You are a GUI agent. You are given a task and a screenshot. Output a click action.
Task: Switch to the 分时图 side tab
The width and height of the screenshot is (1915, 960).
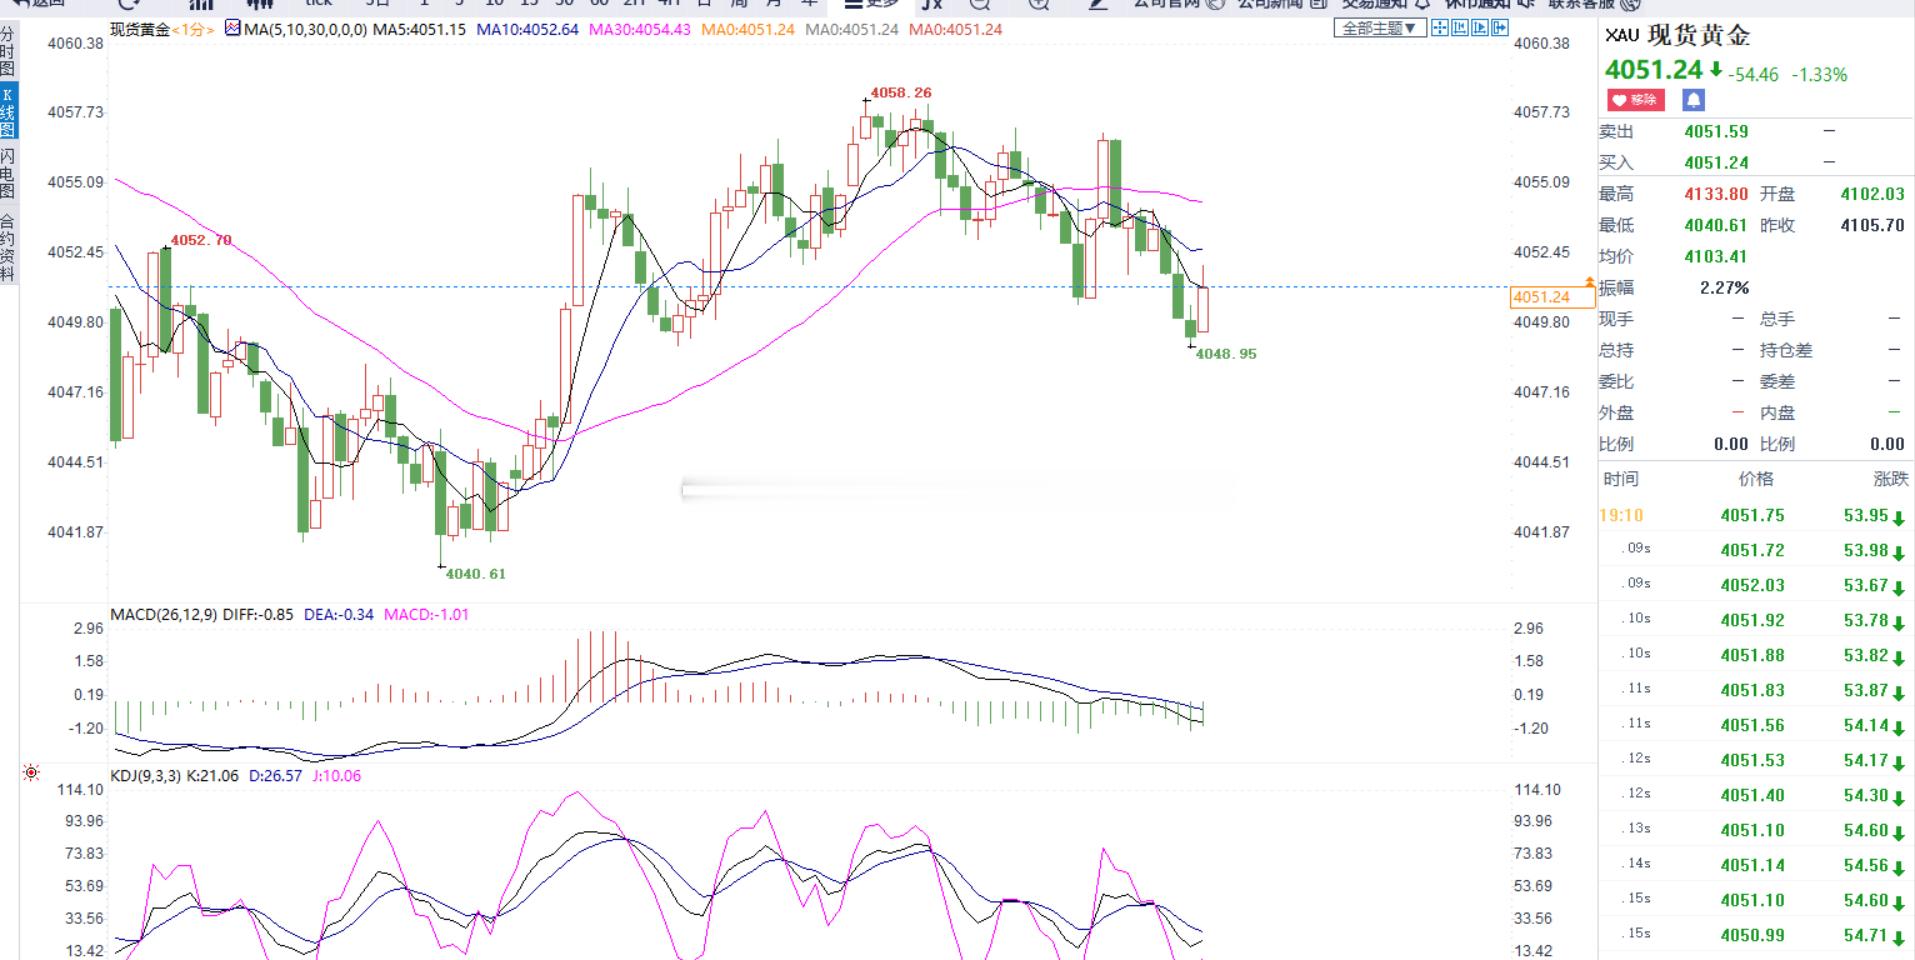(8, 52)
